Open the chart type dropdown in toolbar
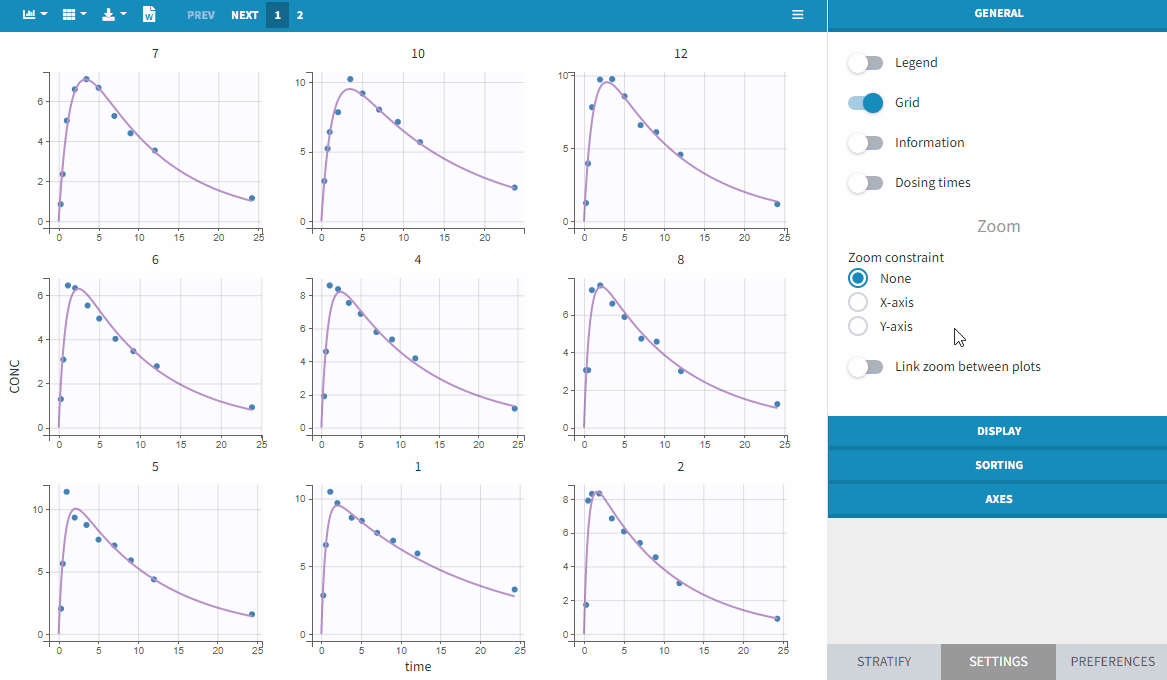 [x=35, y=15]
